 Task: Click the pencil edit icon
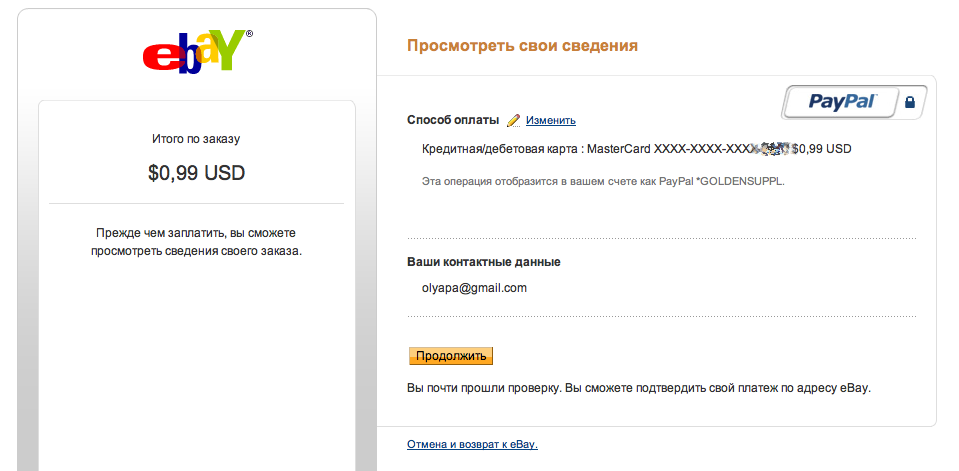pyautogui.click(x=514, y=120)
